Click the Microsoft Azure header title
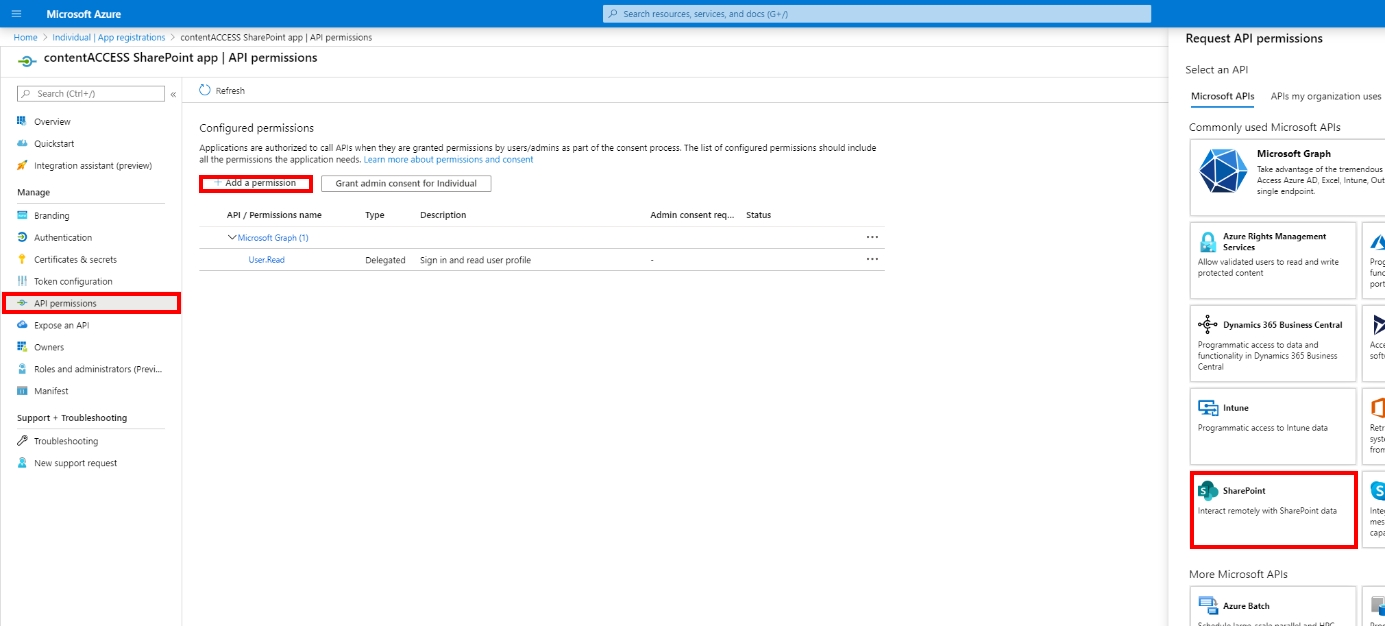Screen dimensions: 1385x626 (x=85, y=14)
